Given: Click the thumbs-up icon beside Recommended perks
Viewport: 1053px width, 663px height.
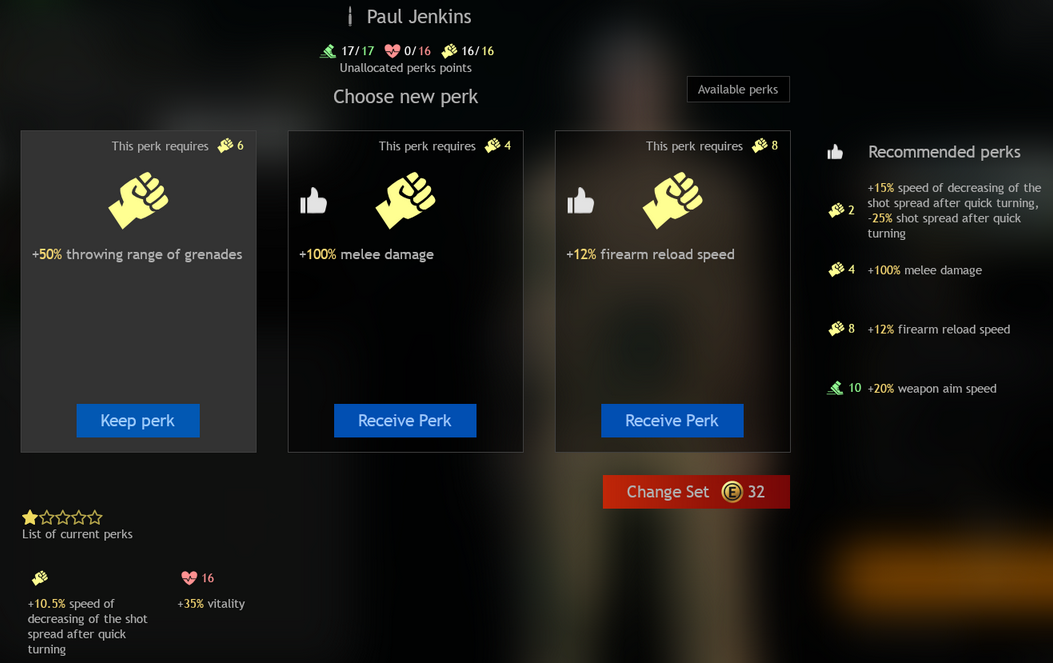Looking at the screenshot, I should (x=835, y=152).
